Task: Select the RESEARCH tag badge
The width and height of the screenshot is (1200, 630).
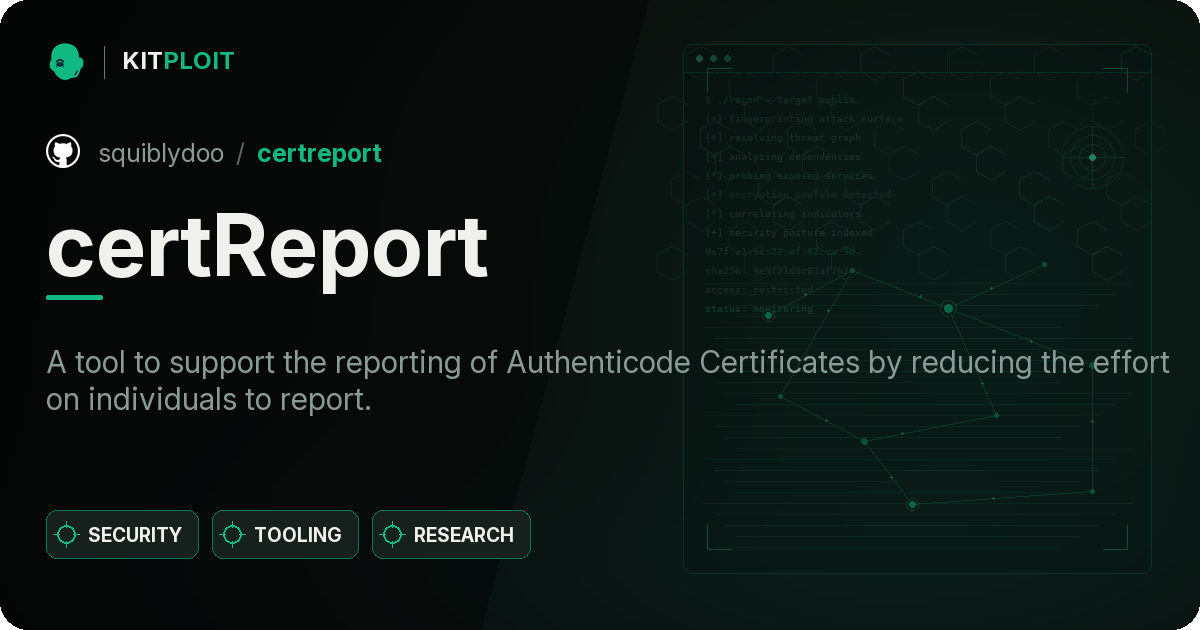Action: (x=451, y=534)
